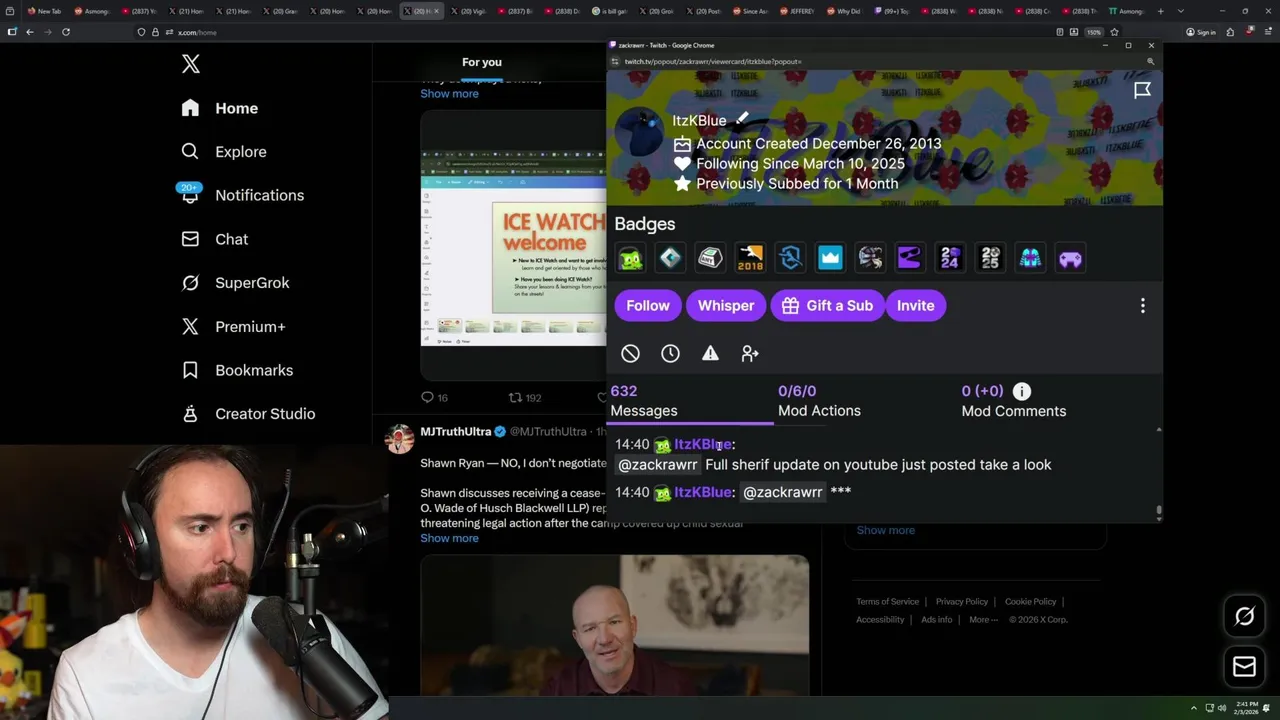Click the Grok floating button
Image resolution: width=1280 pixels, height=720 pixels.
coord(1244,617)
